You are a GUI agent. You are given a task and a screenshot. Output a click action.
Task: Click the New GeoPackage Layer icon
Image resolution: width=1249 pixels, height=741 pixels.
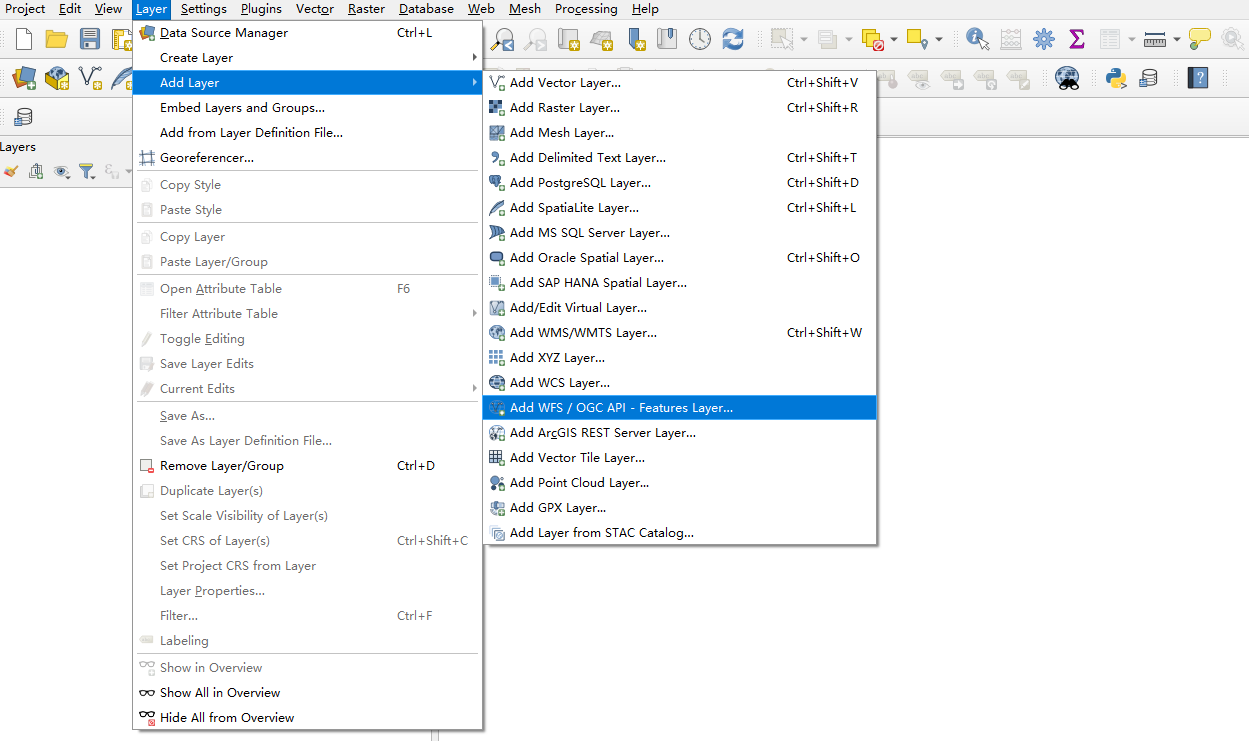tap(57, 77)
